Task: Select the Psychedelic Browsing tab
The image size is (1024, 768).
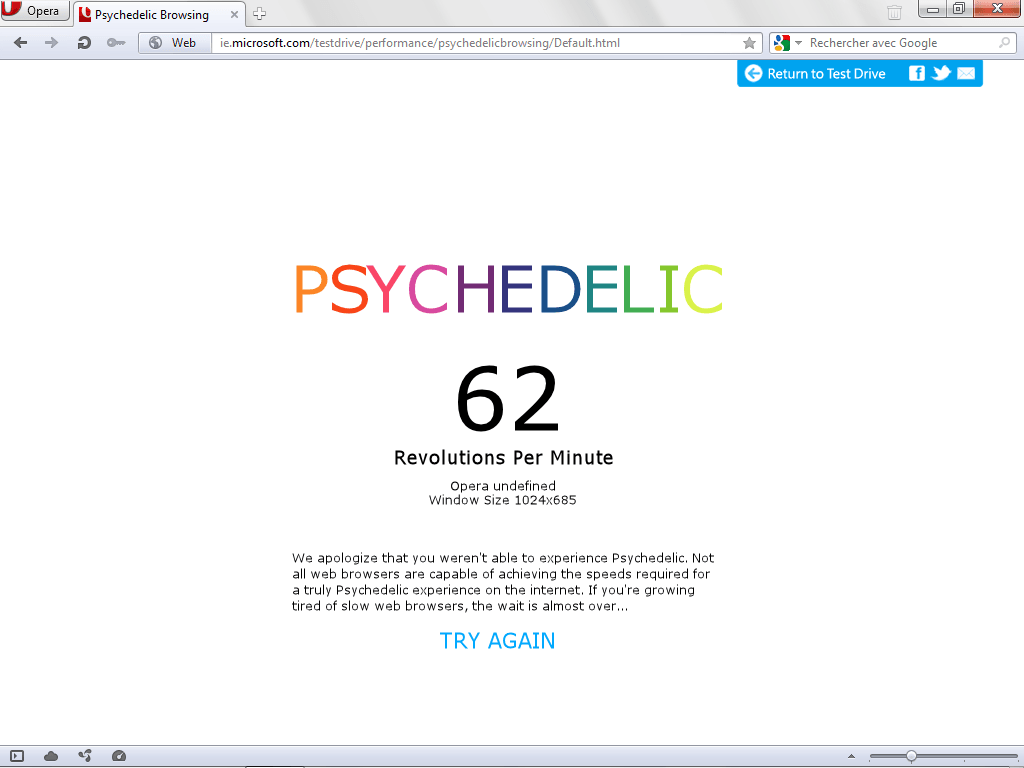Action: click(x=150, y=15)
